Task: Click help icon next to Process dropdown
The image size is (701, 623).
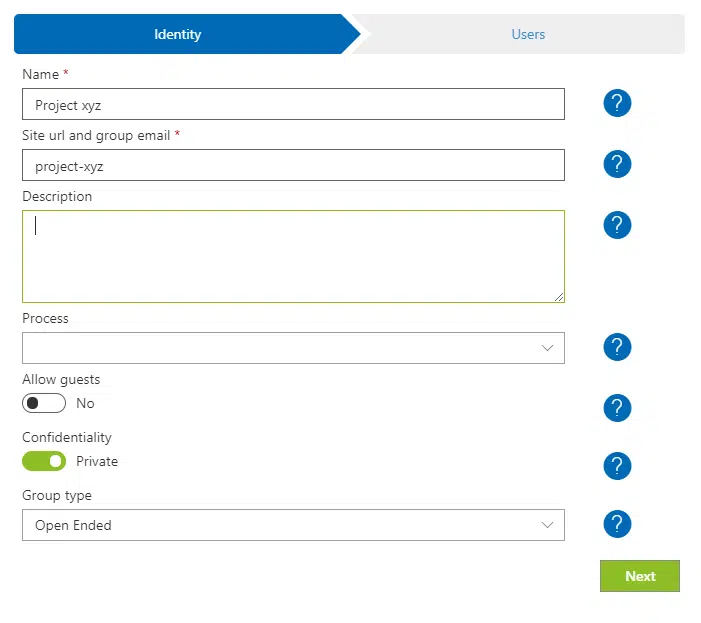Action: [x=617, y=347]
